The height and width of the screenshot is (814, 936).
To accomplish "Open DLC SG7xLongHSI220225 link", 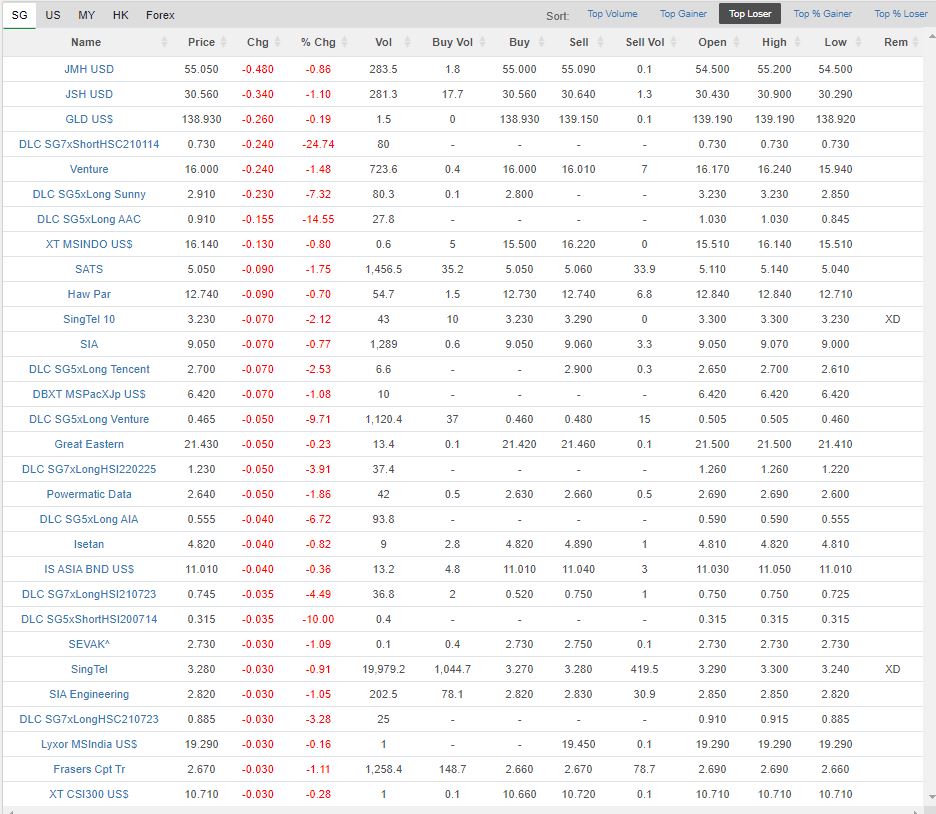I will pyautogui.click(x=89, y=470).
